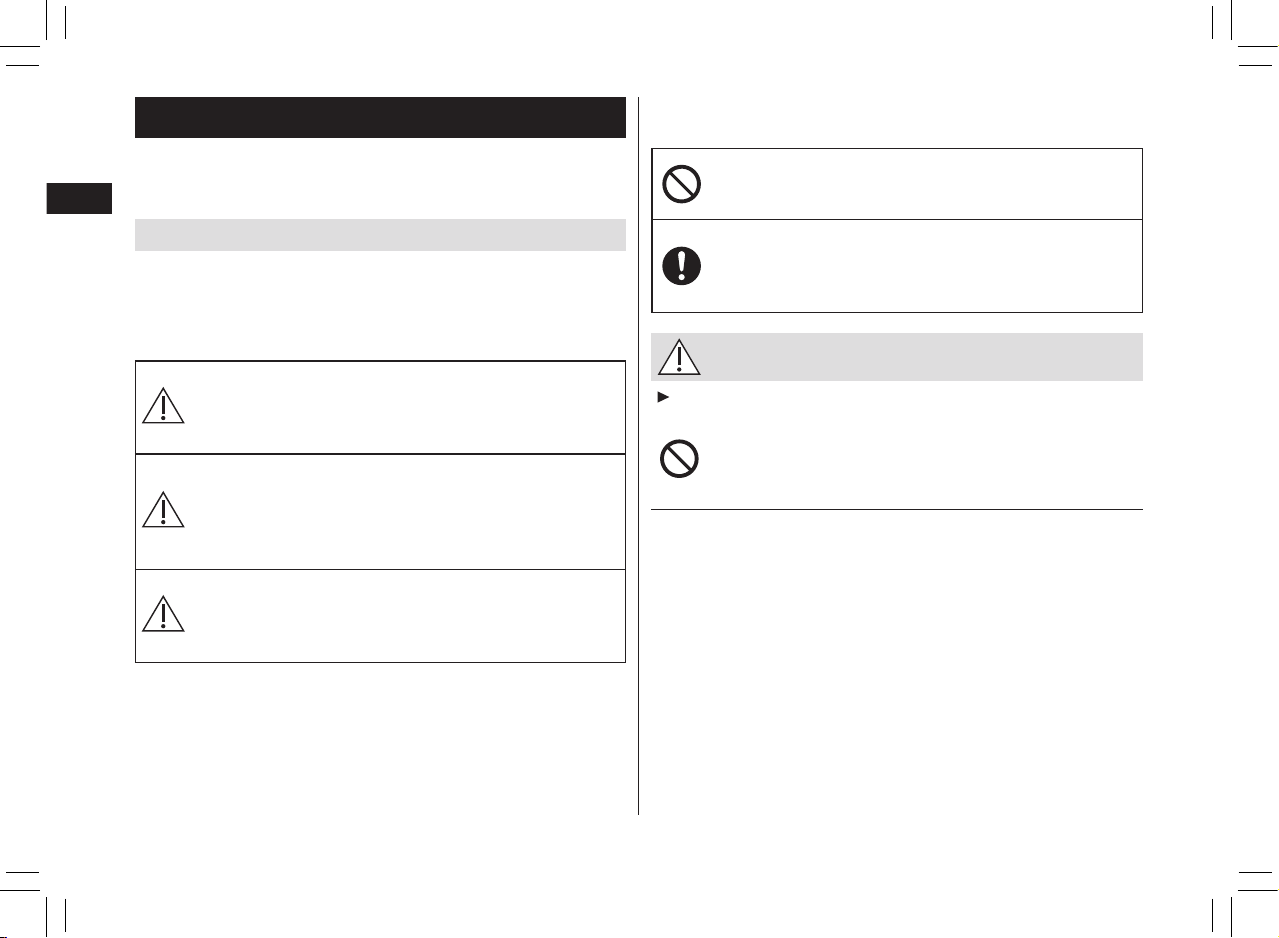Click the warning triangle in the last table row
The height and width of the screenshot is (938, 1279).
point(163,612)
